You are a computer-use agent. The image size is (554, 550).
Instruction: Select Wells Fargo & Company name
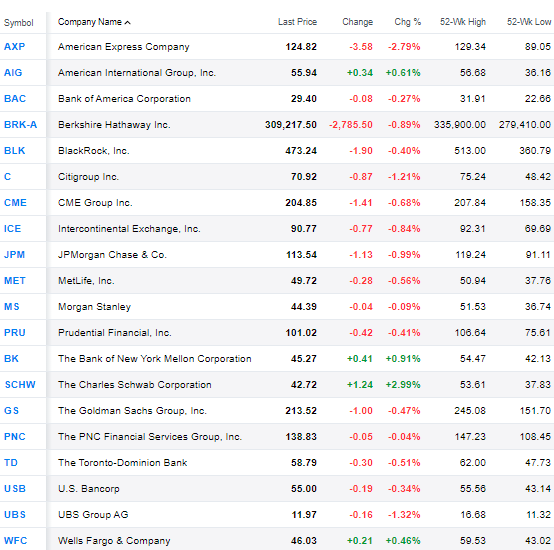click(114, 541)
